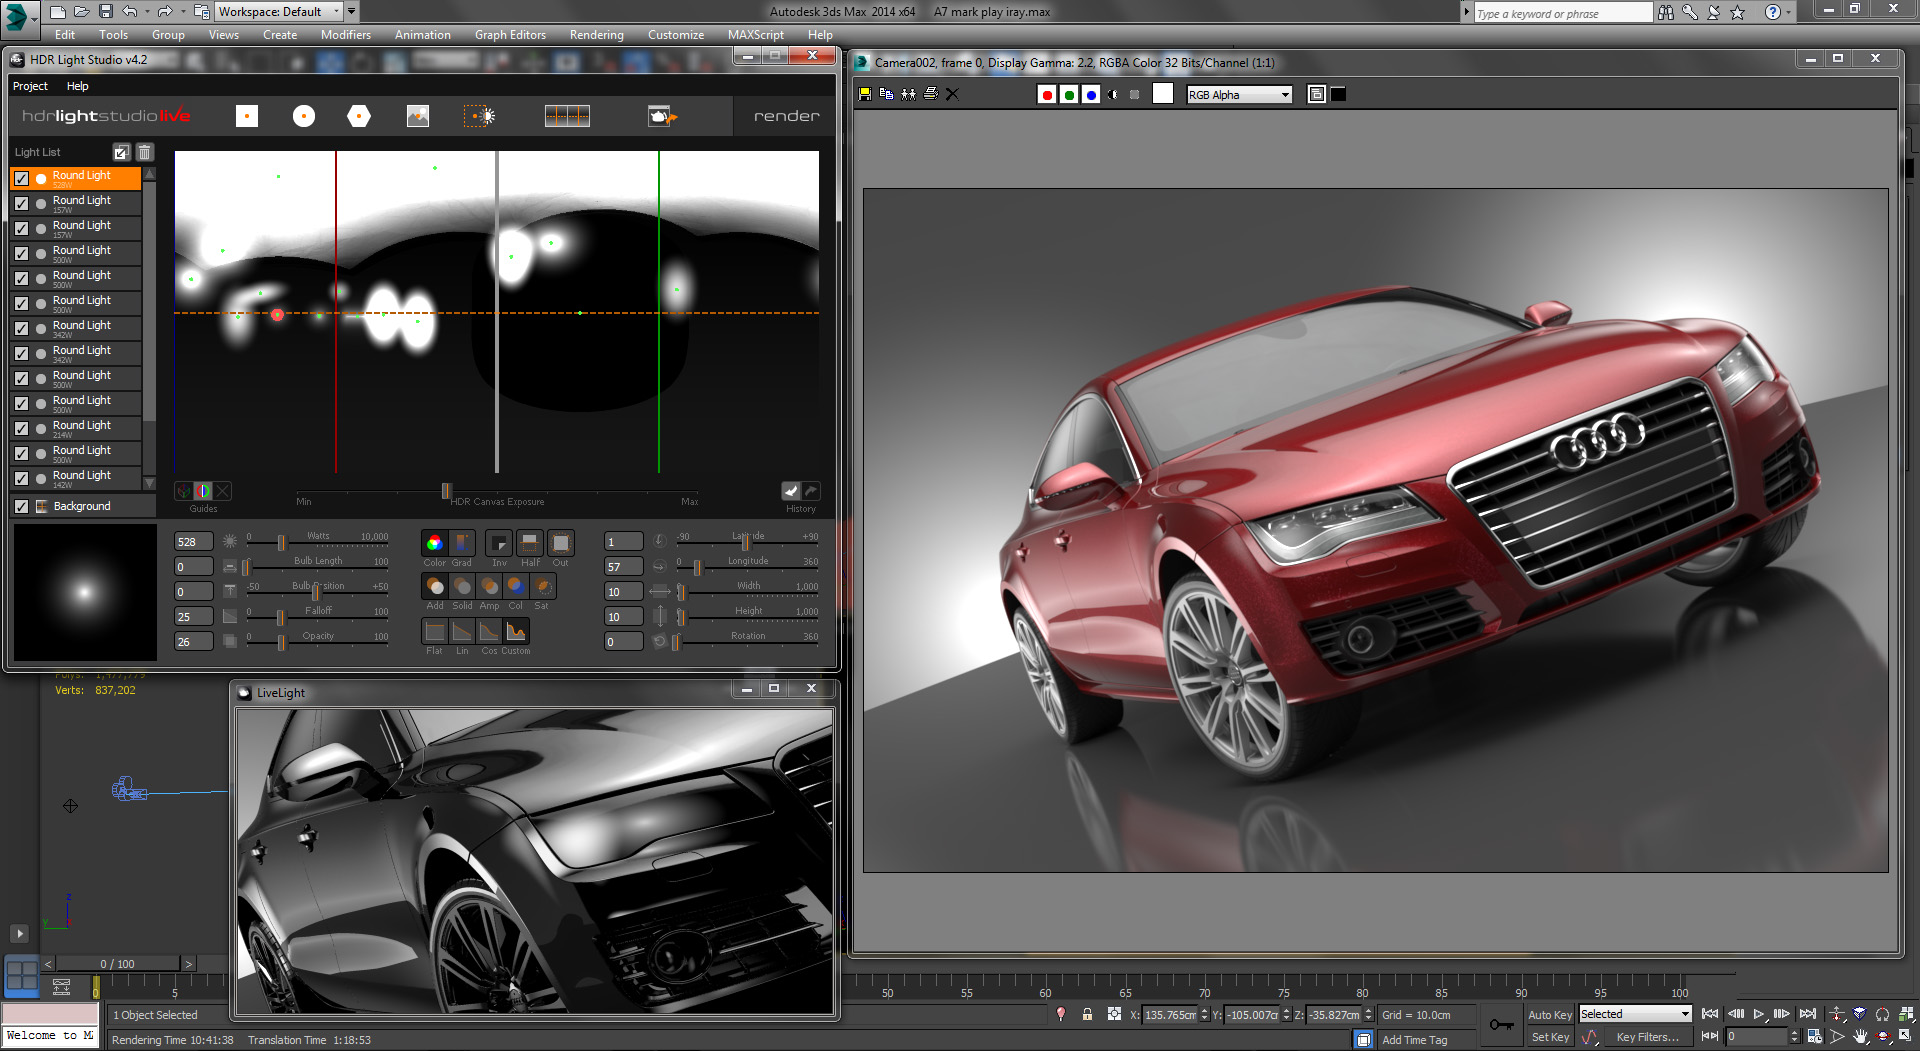Open the Project menu in HDR Light Studio
Viewport: 1920px width, 1051px height.
coord(30,86)
